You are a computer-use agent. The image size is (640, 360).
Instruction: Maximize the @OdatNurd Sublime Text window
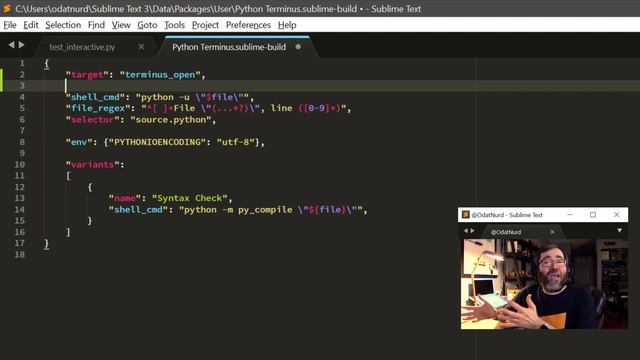pos(593,214)
